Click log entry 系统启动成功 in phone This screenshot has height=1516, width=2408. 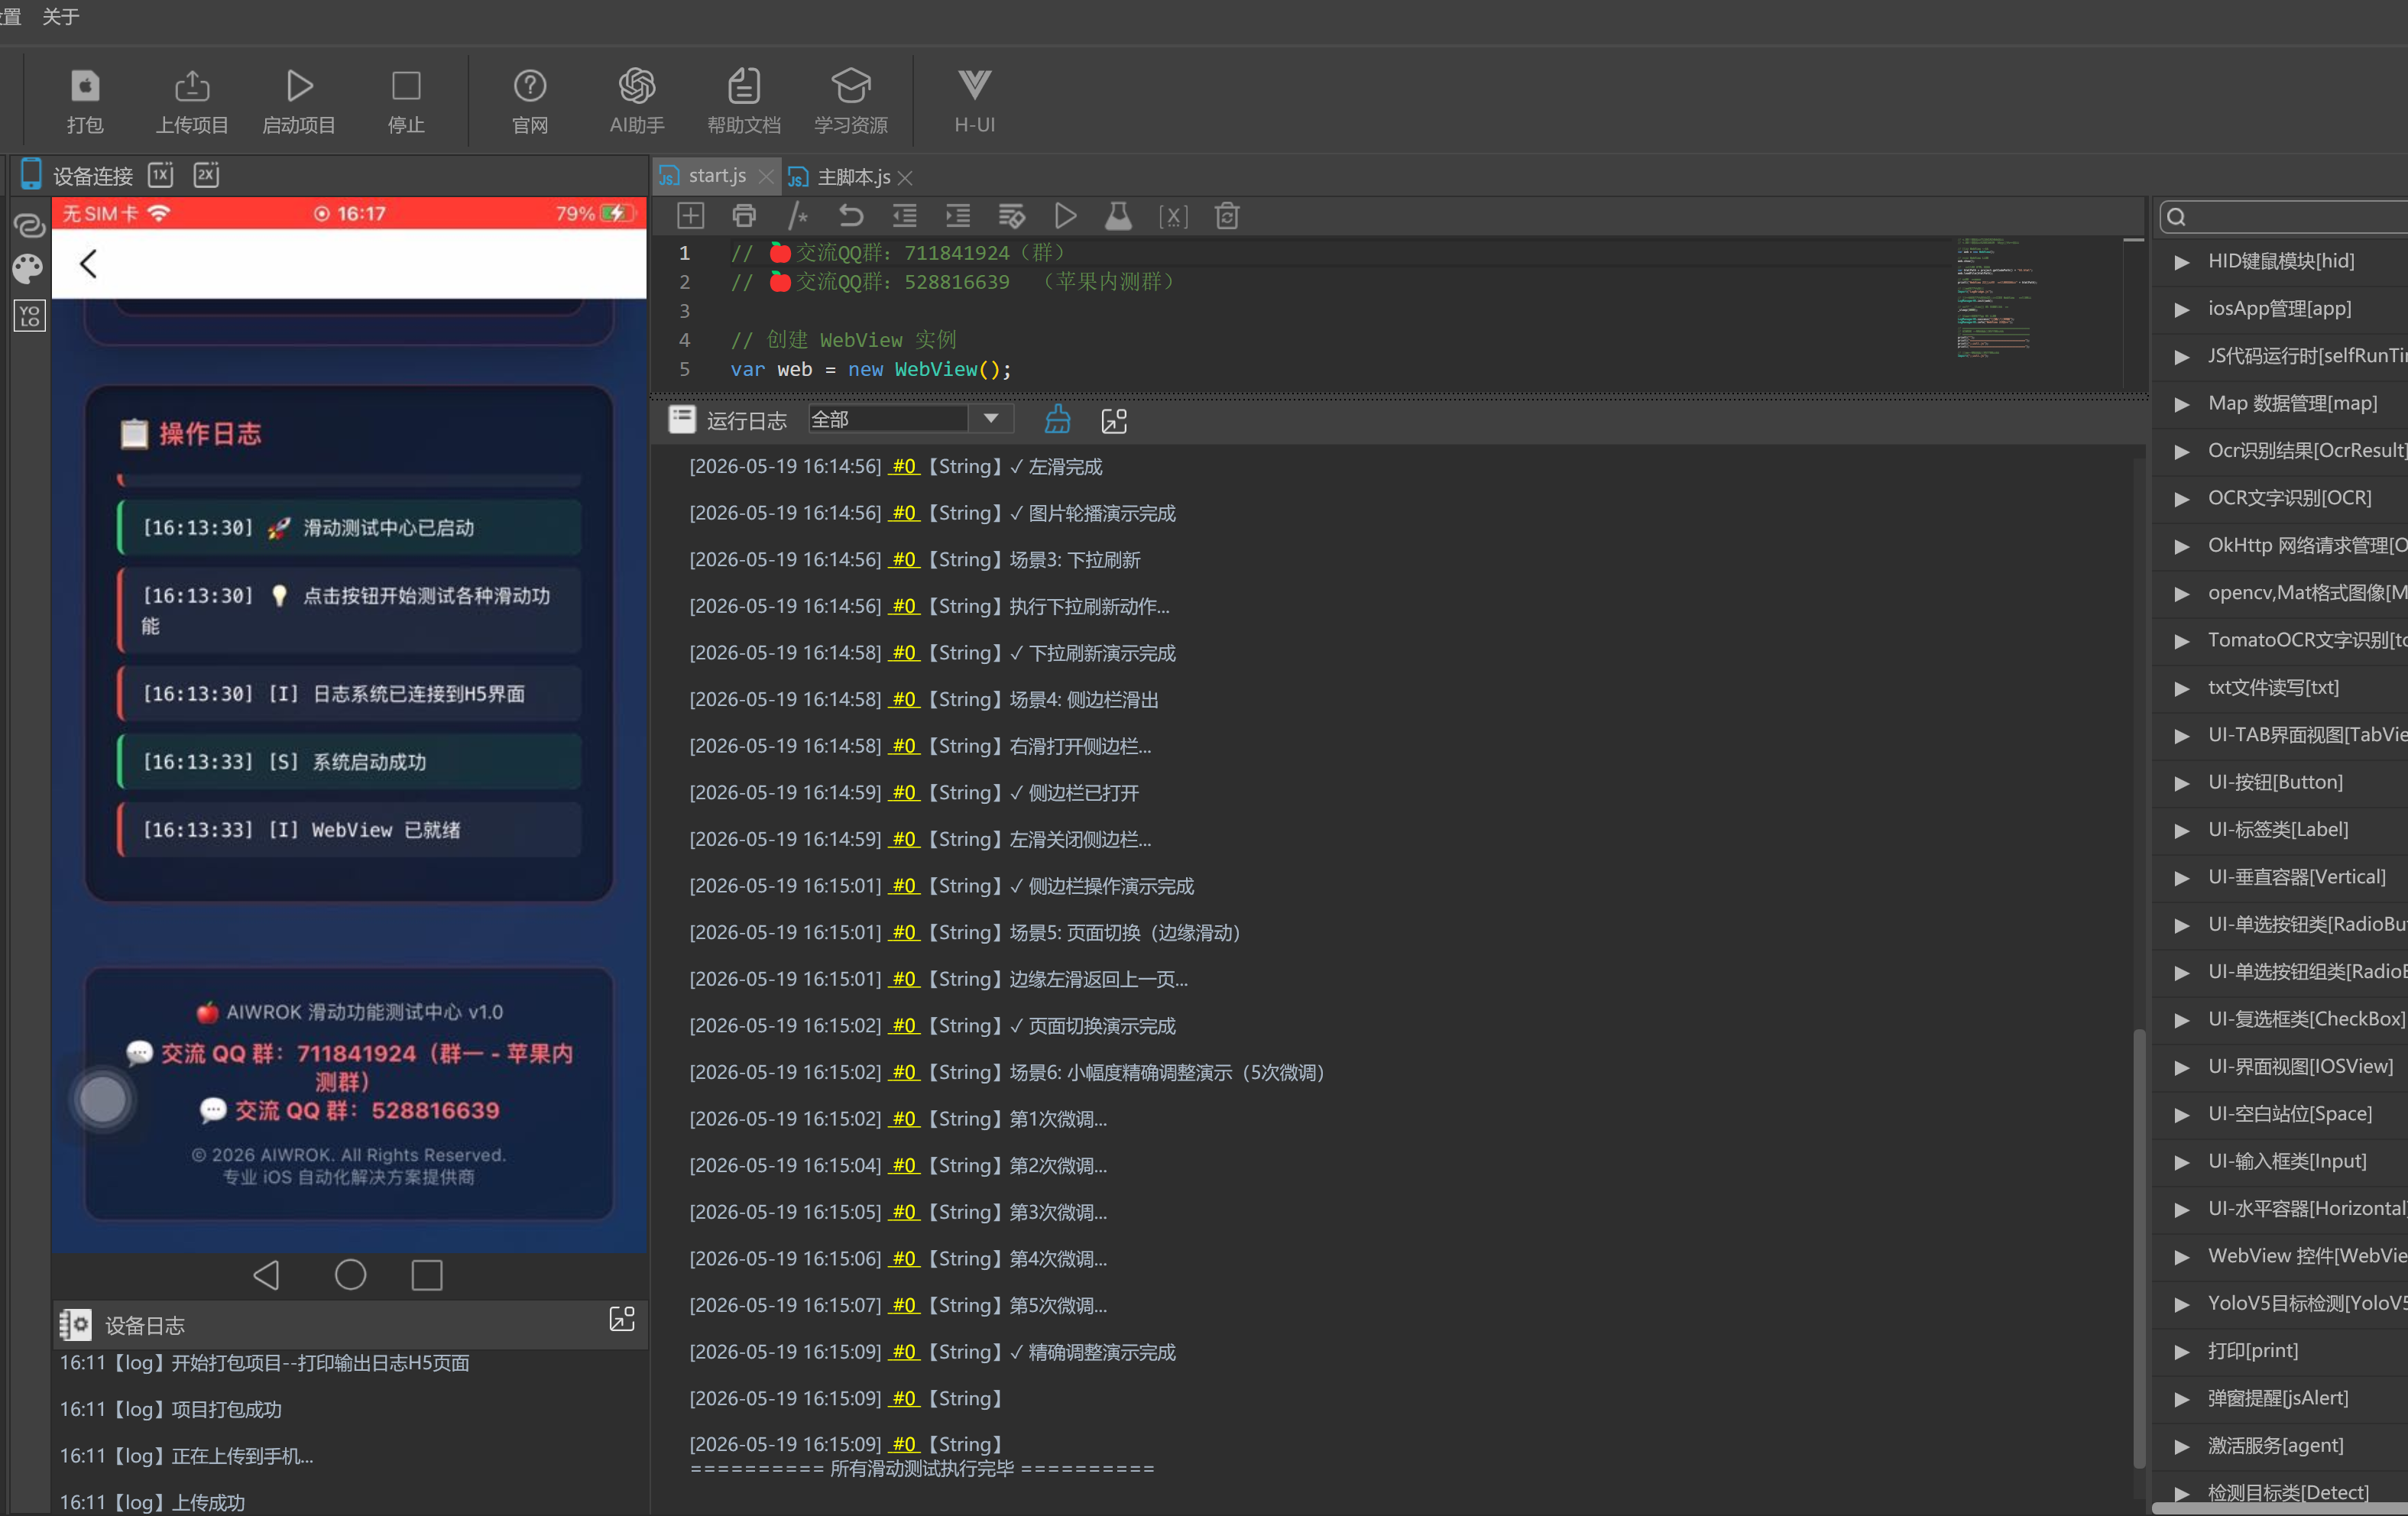pos(348,762)
